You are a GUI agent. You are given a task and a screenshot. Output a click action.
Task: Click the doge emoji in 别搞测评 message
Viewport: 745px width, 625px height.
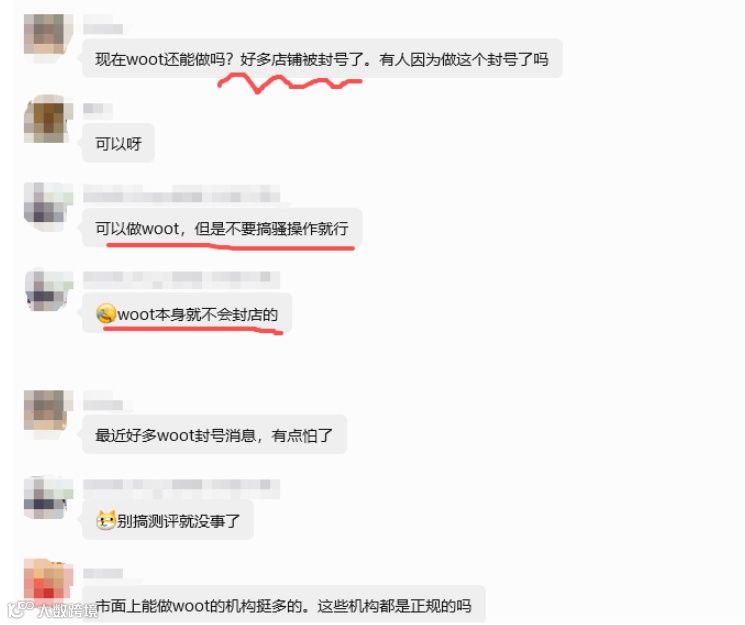[105, 520]
